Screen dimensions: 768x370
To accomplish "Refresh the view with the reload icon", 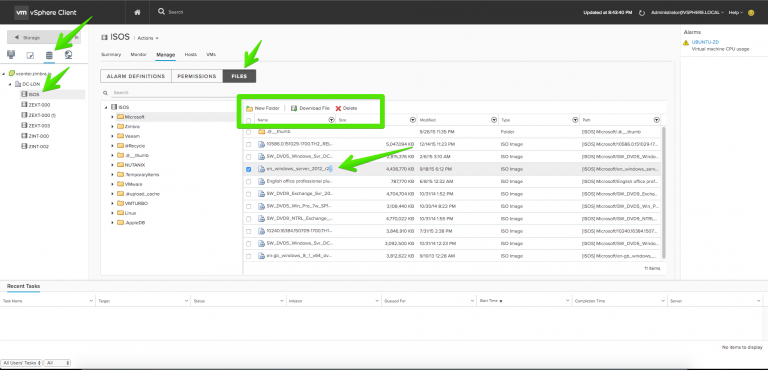I will tap(642, 13).
